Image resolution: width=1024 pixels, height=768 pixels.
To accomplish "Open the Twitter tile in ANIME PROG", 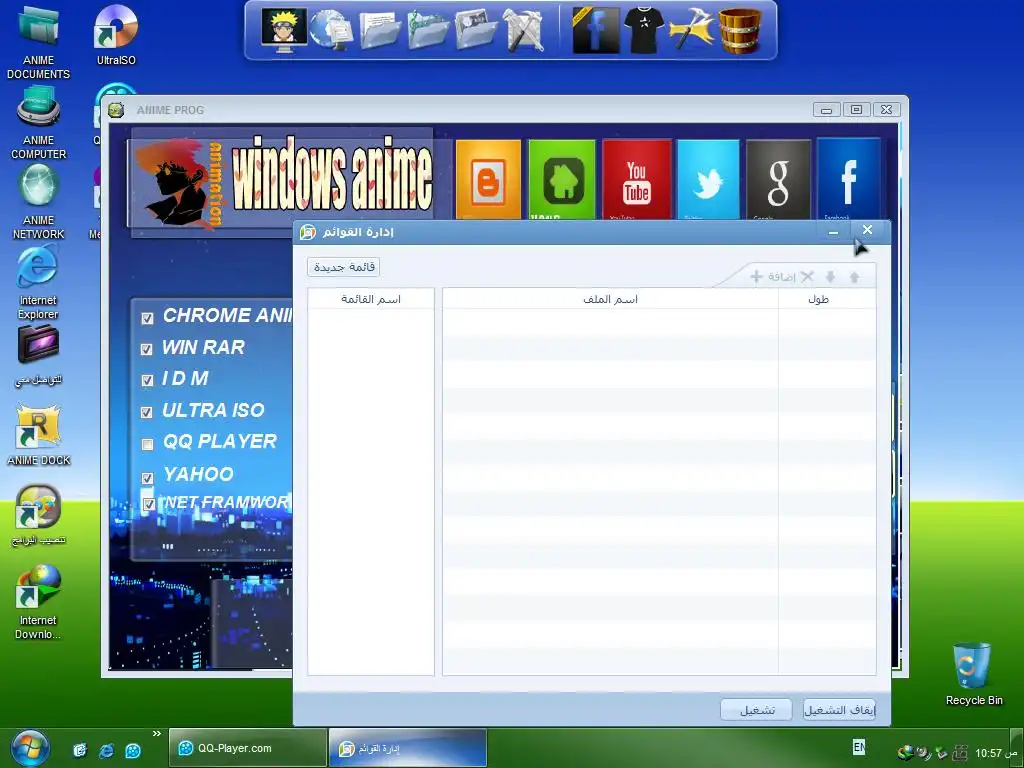I will (708, 180).
